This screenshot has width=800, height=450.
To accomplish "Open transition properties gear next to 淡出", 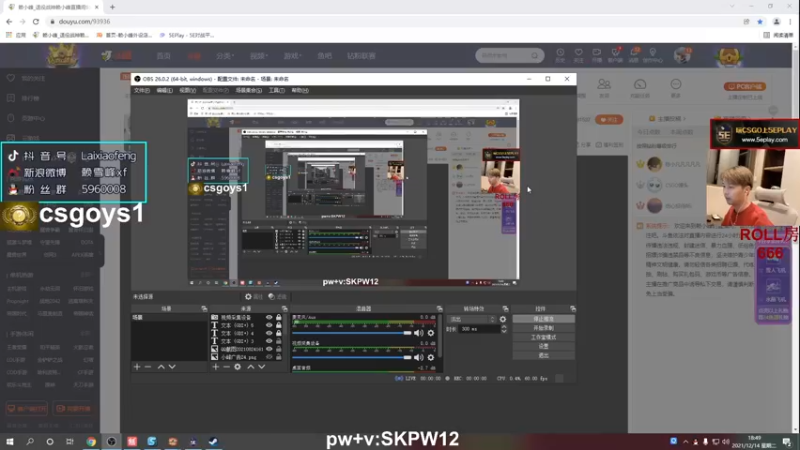I will point(503,319).
